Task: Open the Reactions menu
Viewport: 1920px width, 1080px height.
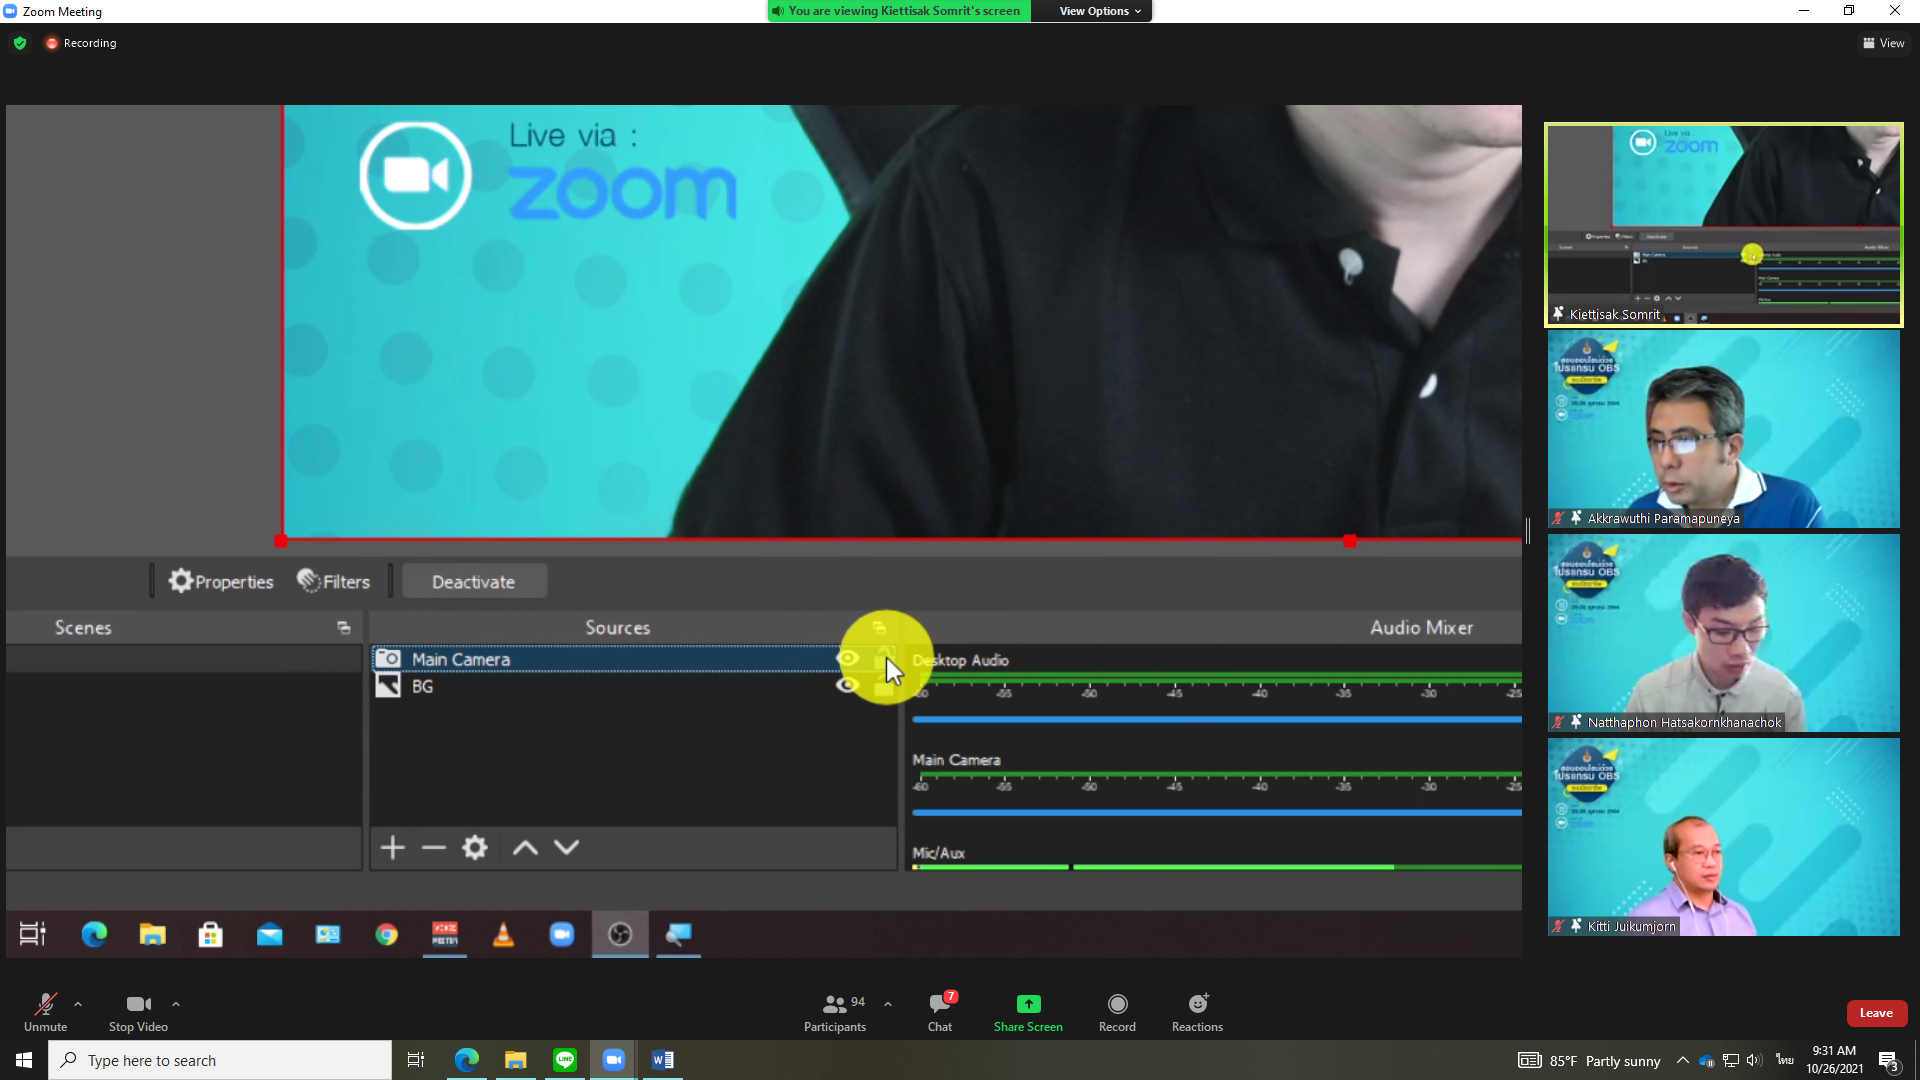Action: 1197,1012
